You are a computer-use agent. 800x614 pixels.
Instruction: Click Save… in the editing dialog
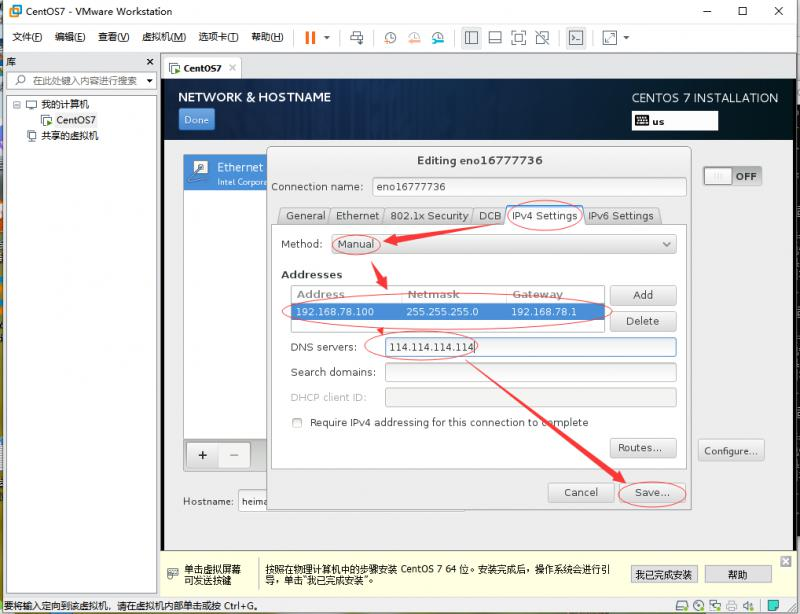click(x=652, y=493)
